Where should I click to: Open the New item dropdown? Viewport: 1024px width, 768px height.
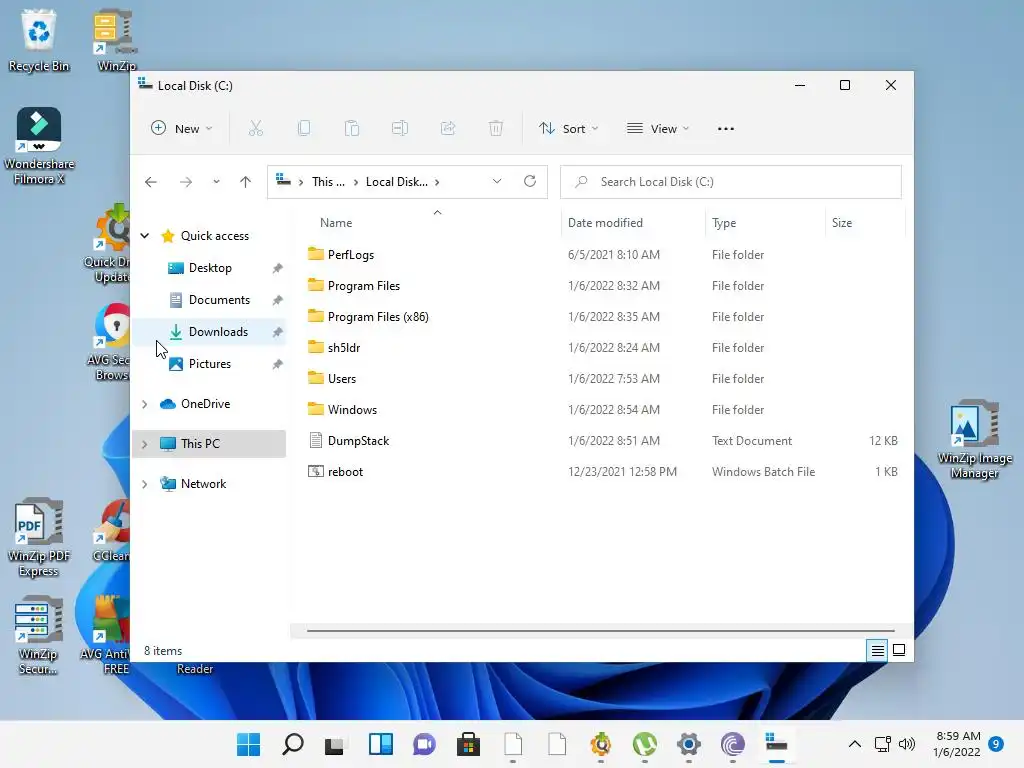(x=182, y=129)
